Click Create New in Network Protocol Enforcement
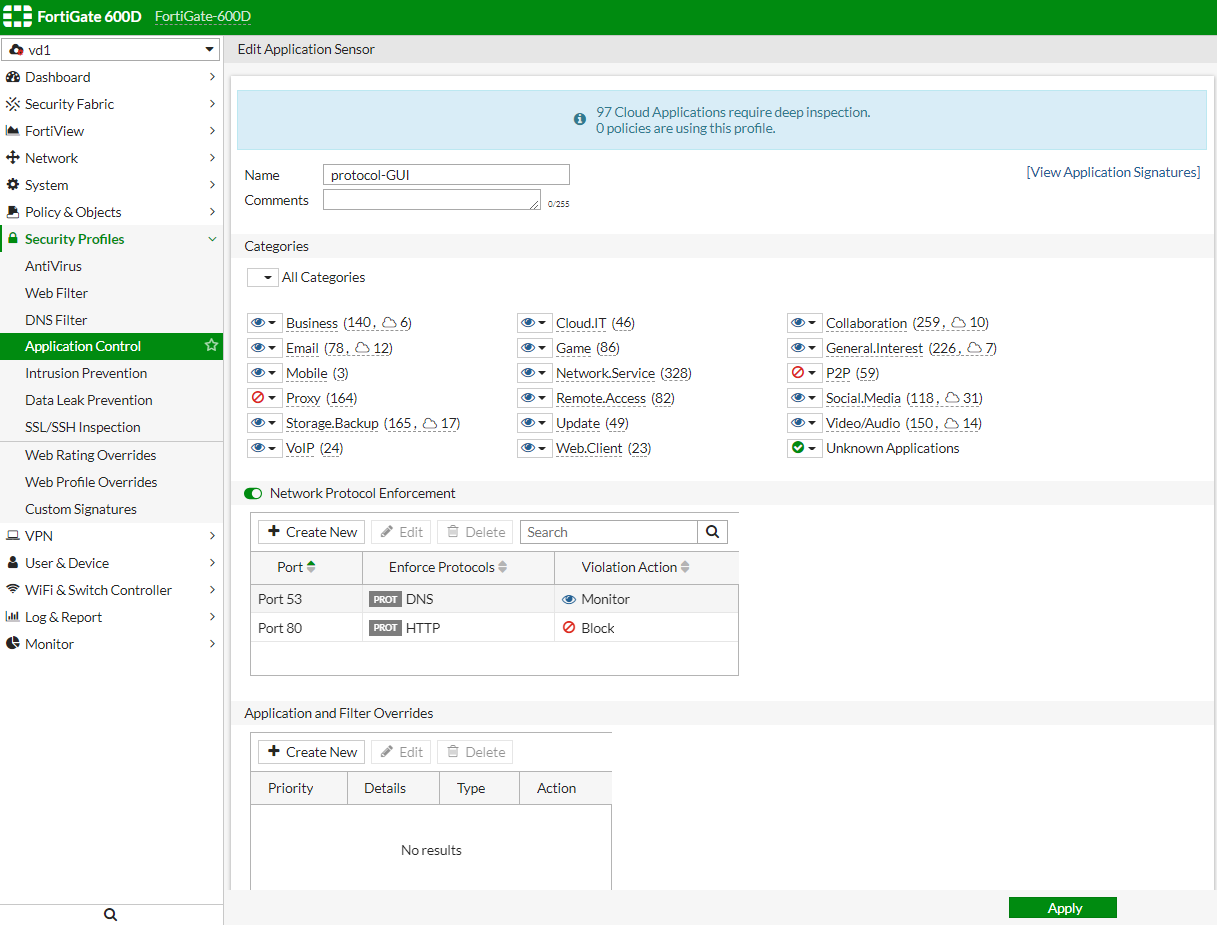This screenshot has width=1217, height=925. 311,532
